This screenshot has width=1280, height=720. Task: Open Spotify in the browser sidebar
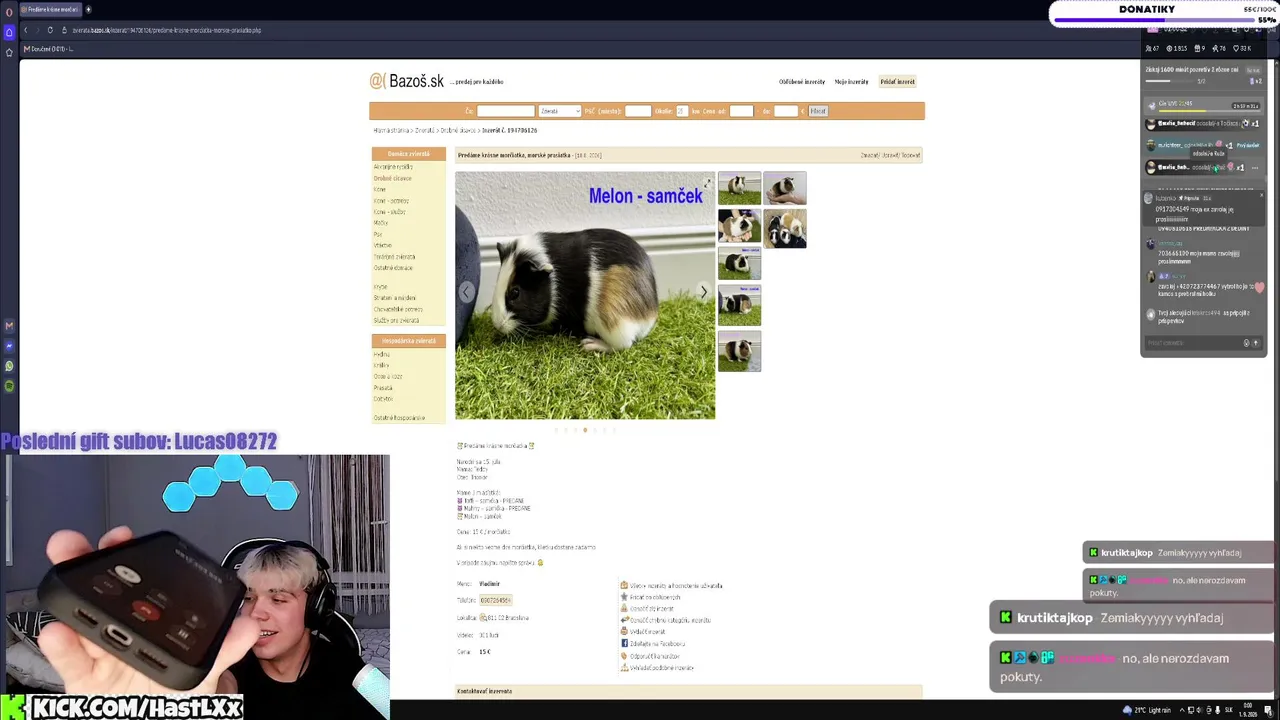coord(9,386)
